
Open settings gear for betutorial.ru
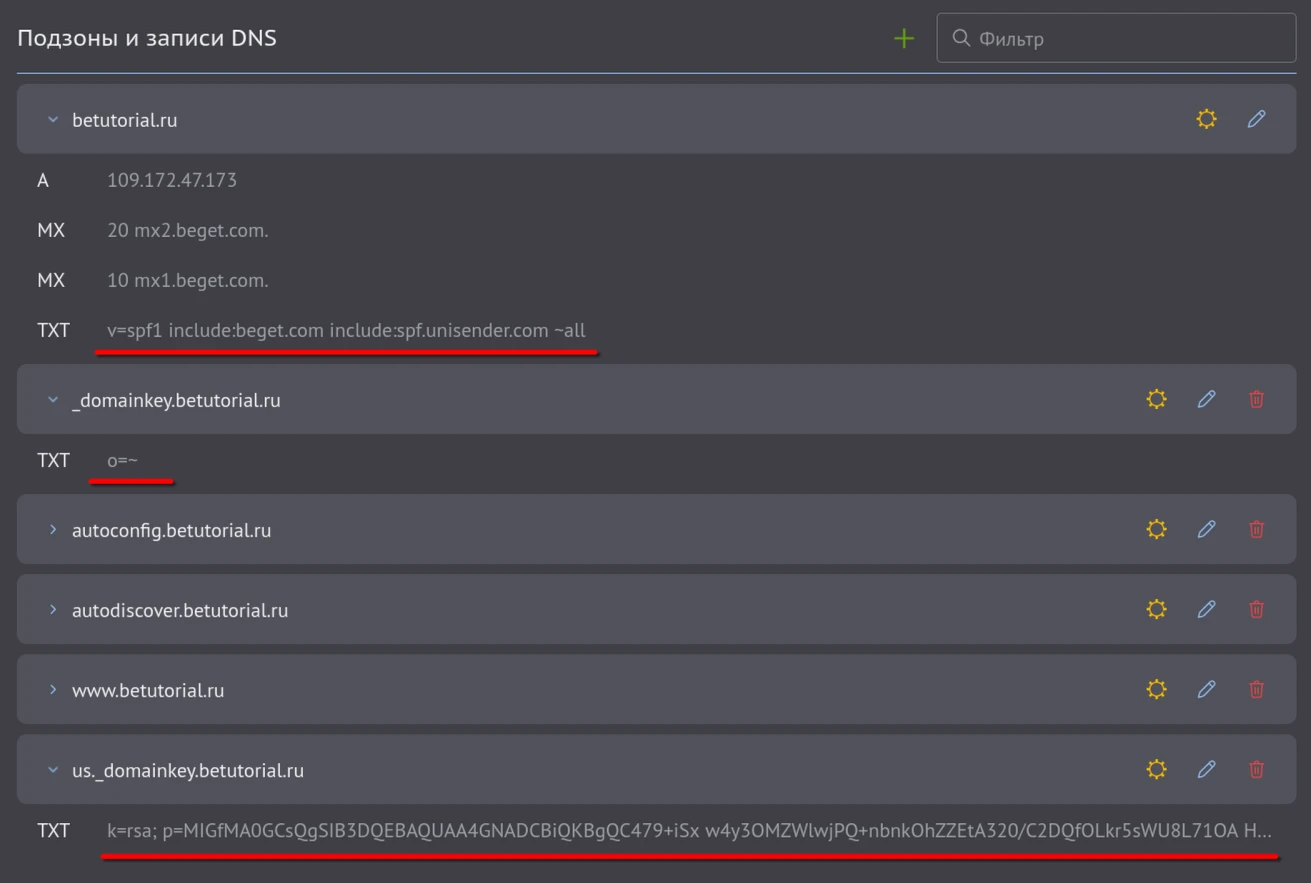coord(1206,119)
